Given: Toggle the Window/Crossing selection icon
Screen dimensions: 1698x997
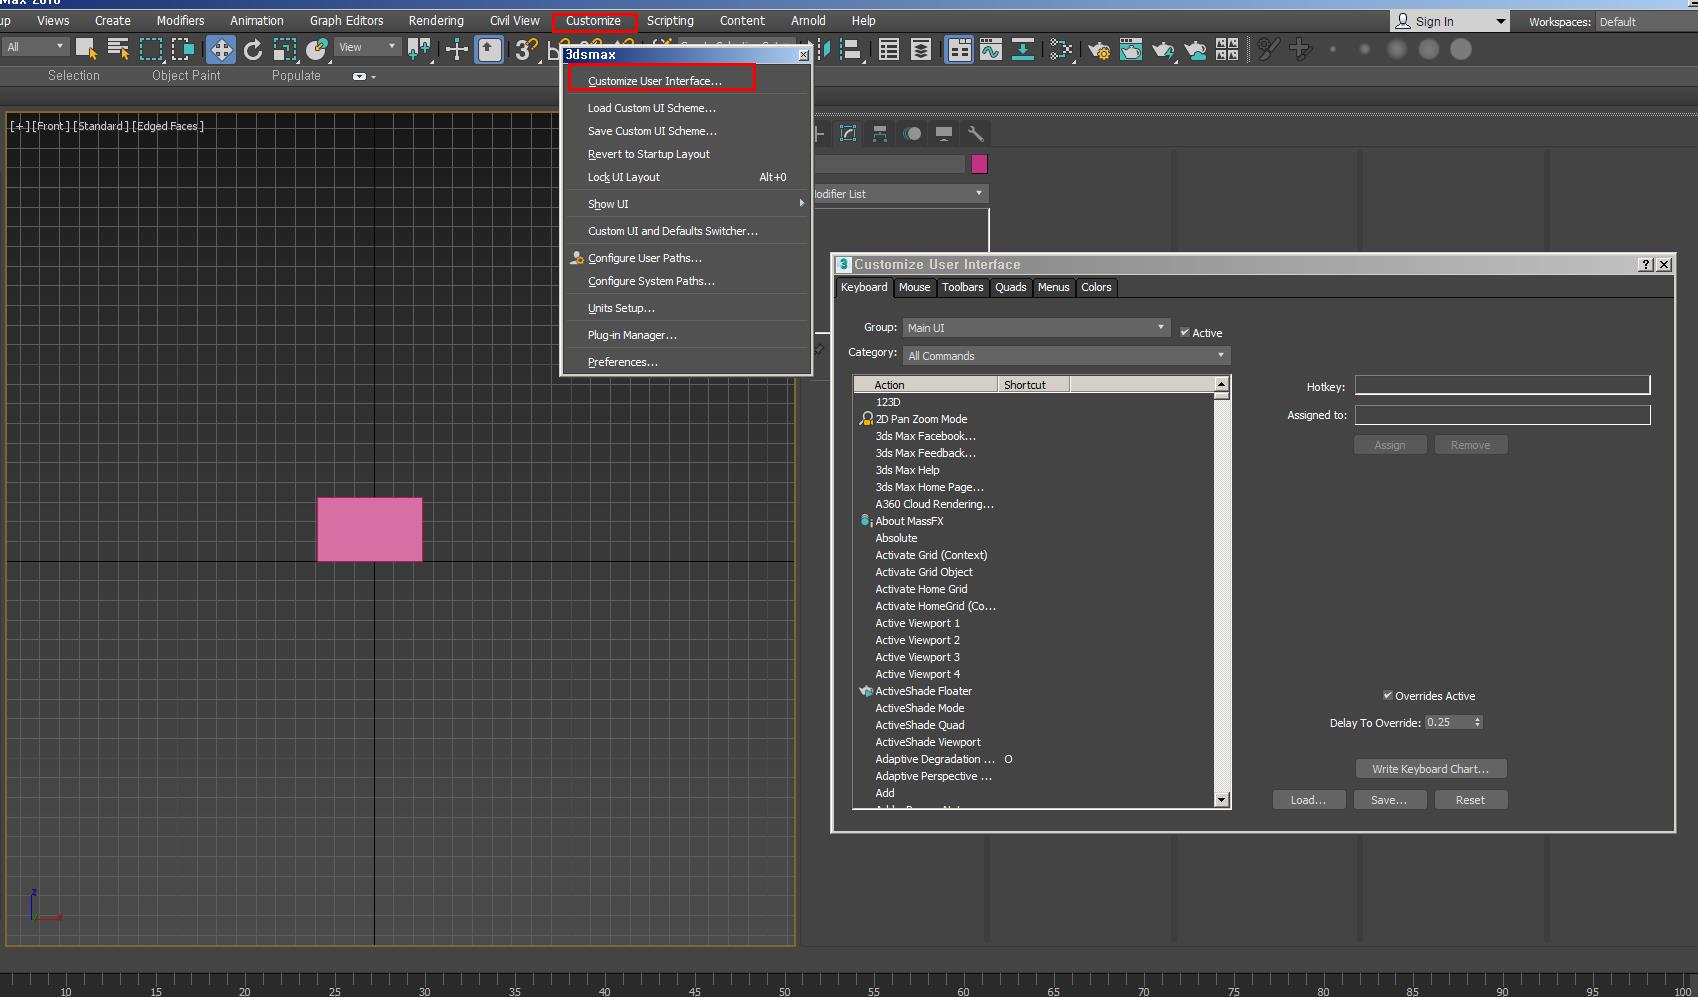Looking at the screenshot, I should point(183,49).
